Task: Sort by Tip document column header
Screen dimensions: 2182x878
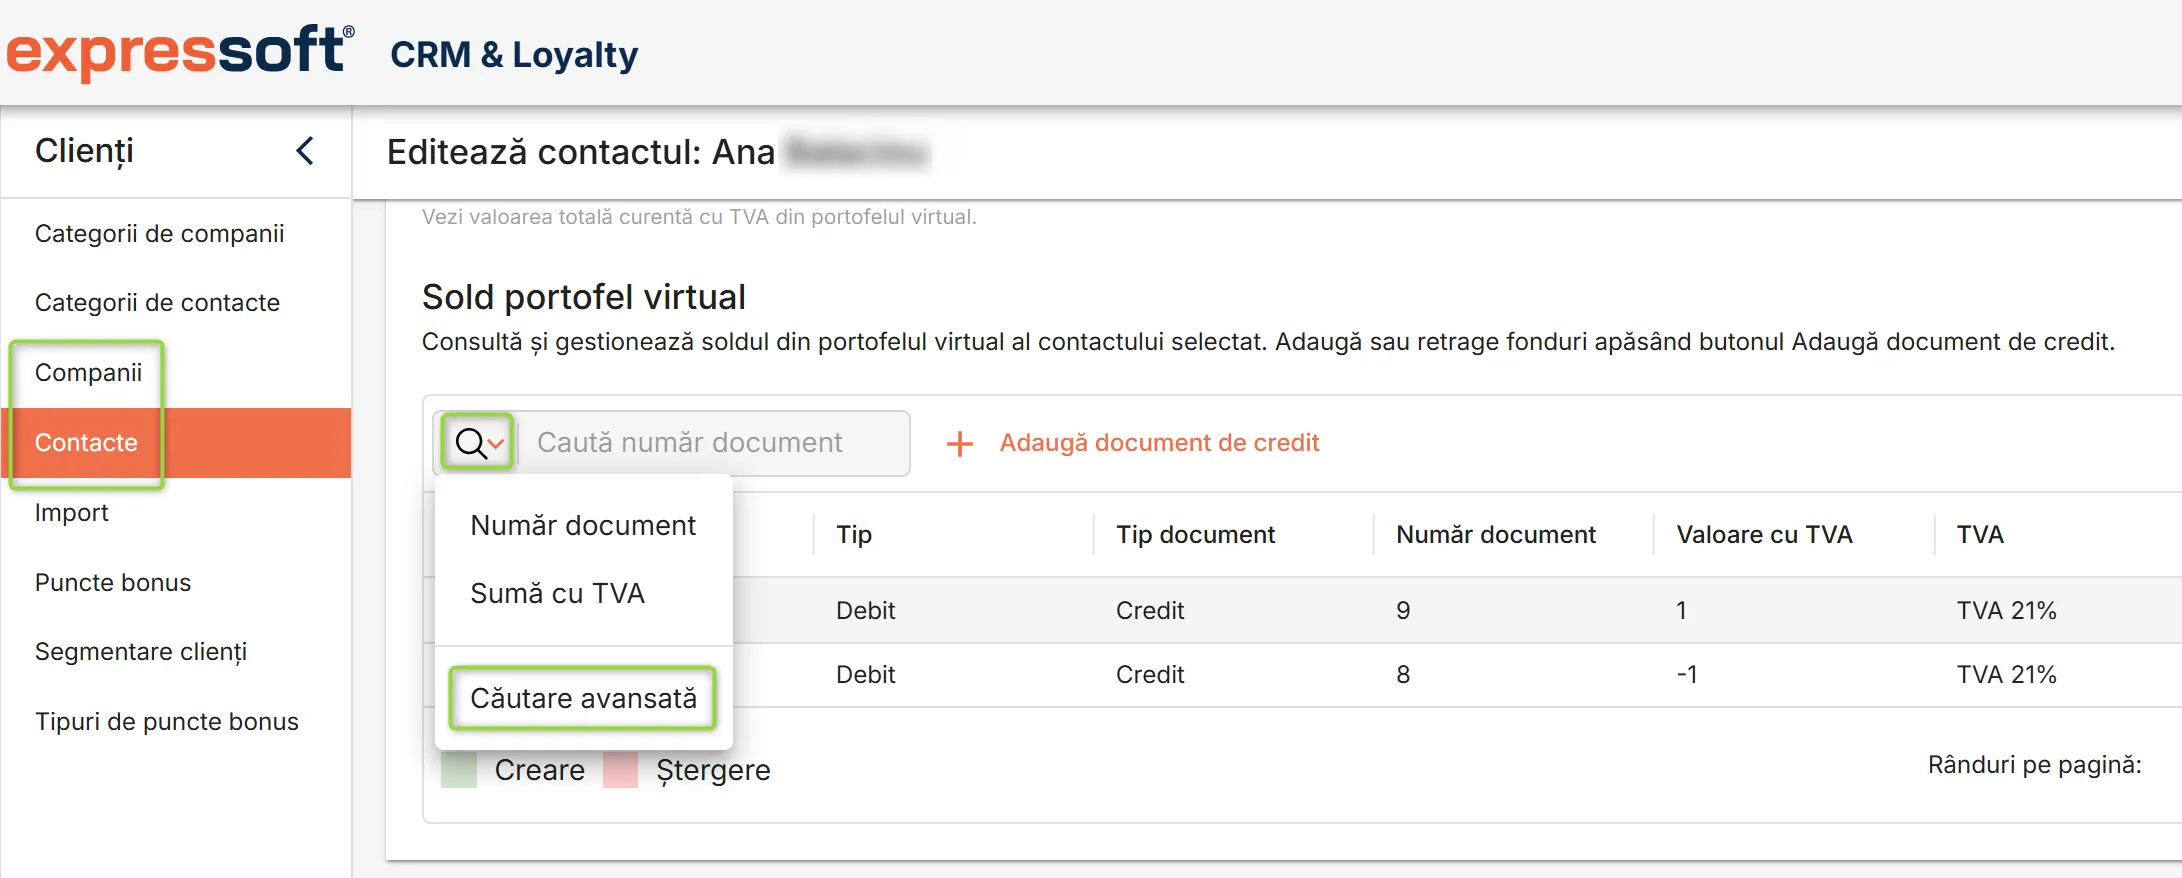Action: 1195,534
